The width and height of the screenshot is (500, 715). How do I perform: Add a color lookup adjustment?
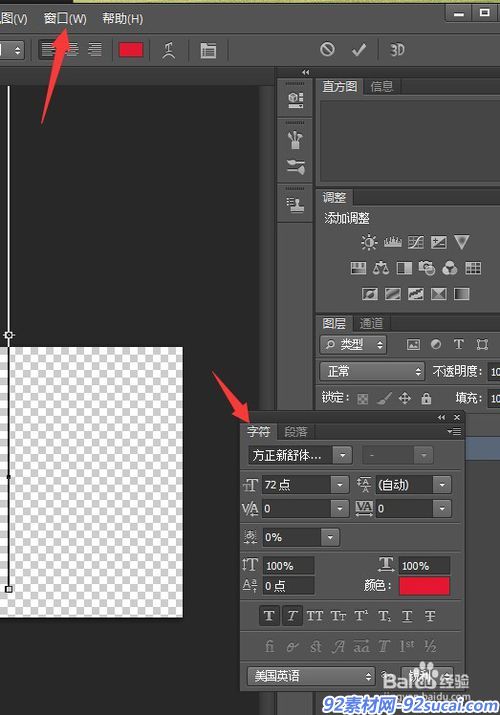pos(473,268)
